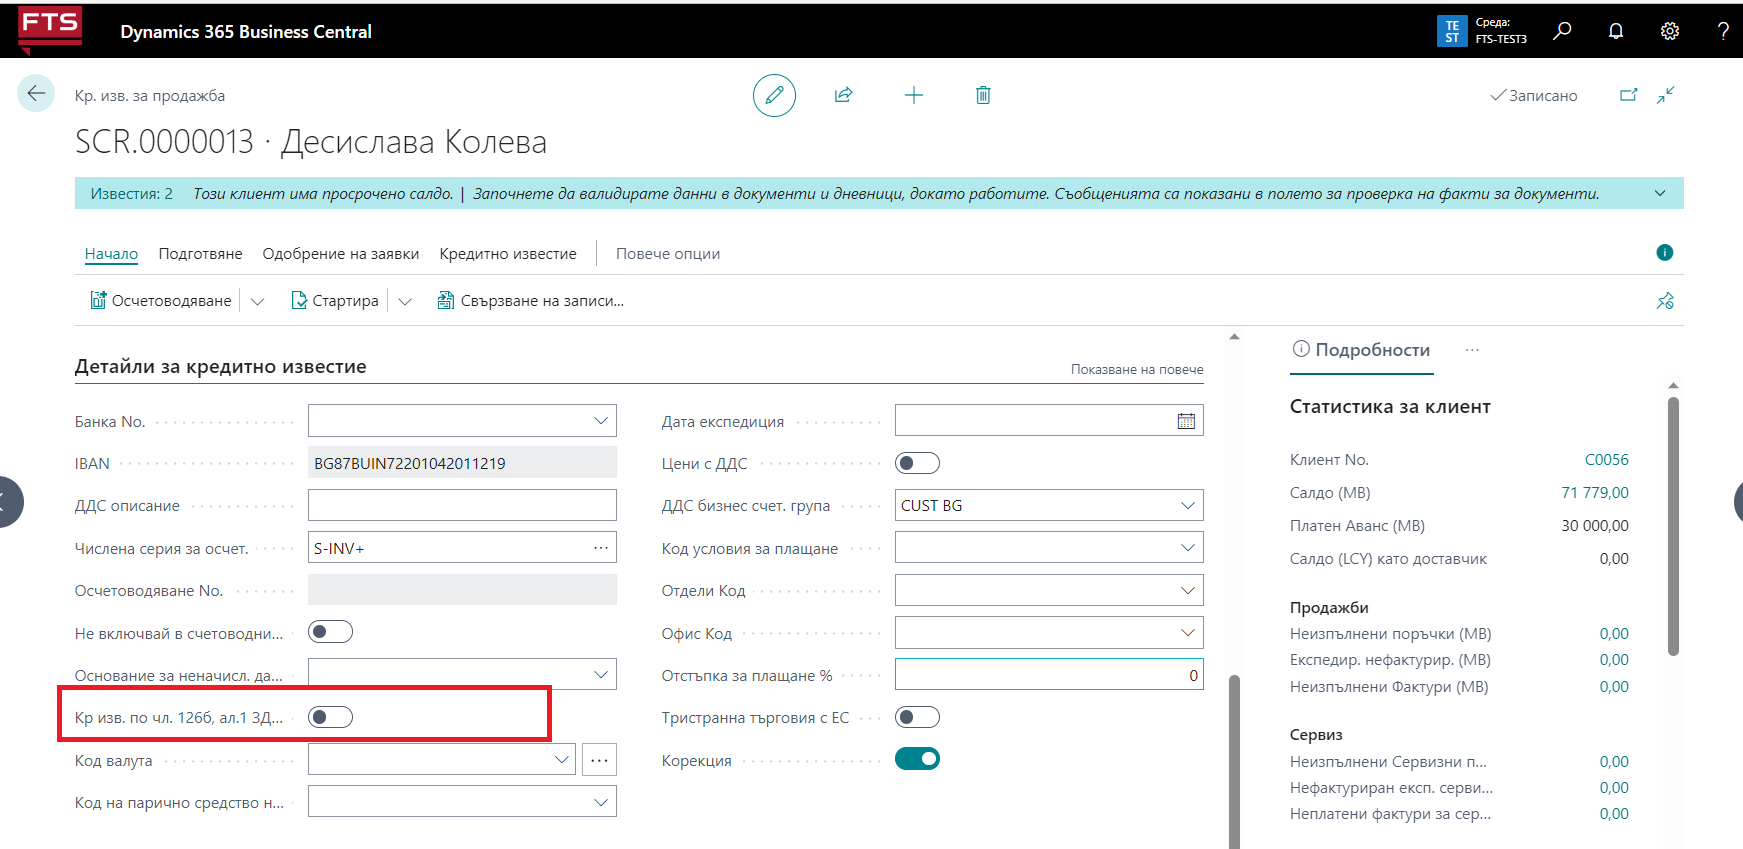Toggle Не включвай в счетоводни switch
1743x849 pixels.
(x=330, y=632)
